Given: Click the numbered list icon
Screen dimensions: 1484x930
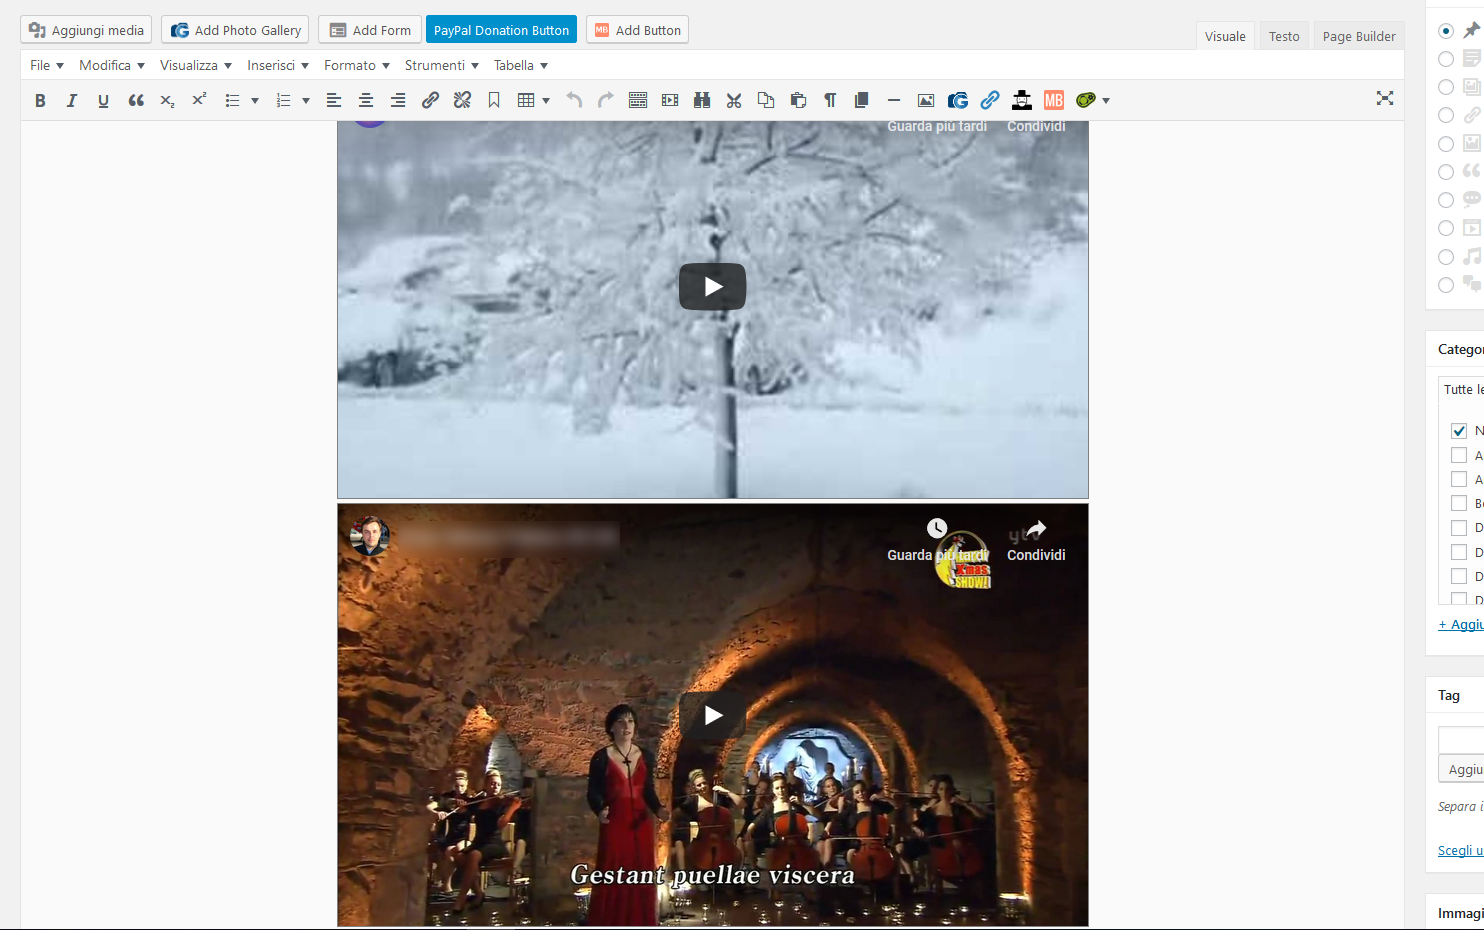Looking at the screenshot, I should (283, 100).
